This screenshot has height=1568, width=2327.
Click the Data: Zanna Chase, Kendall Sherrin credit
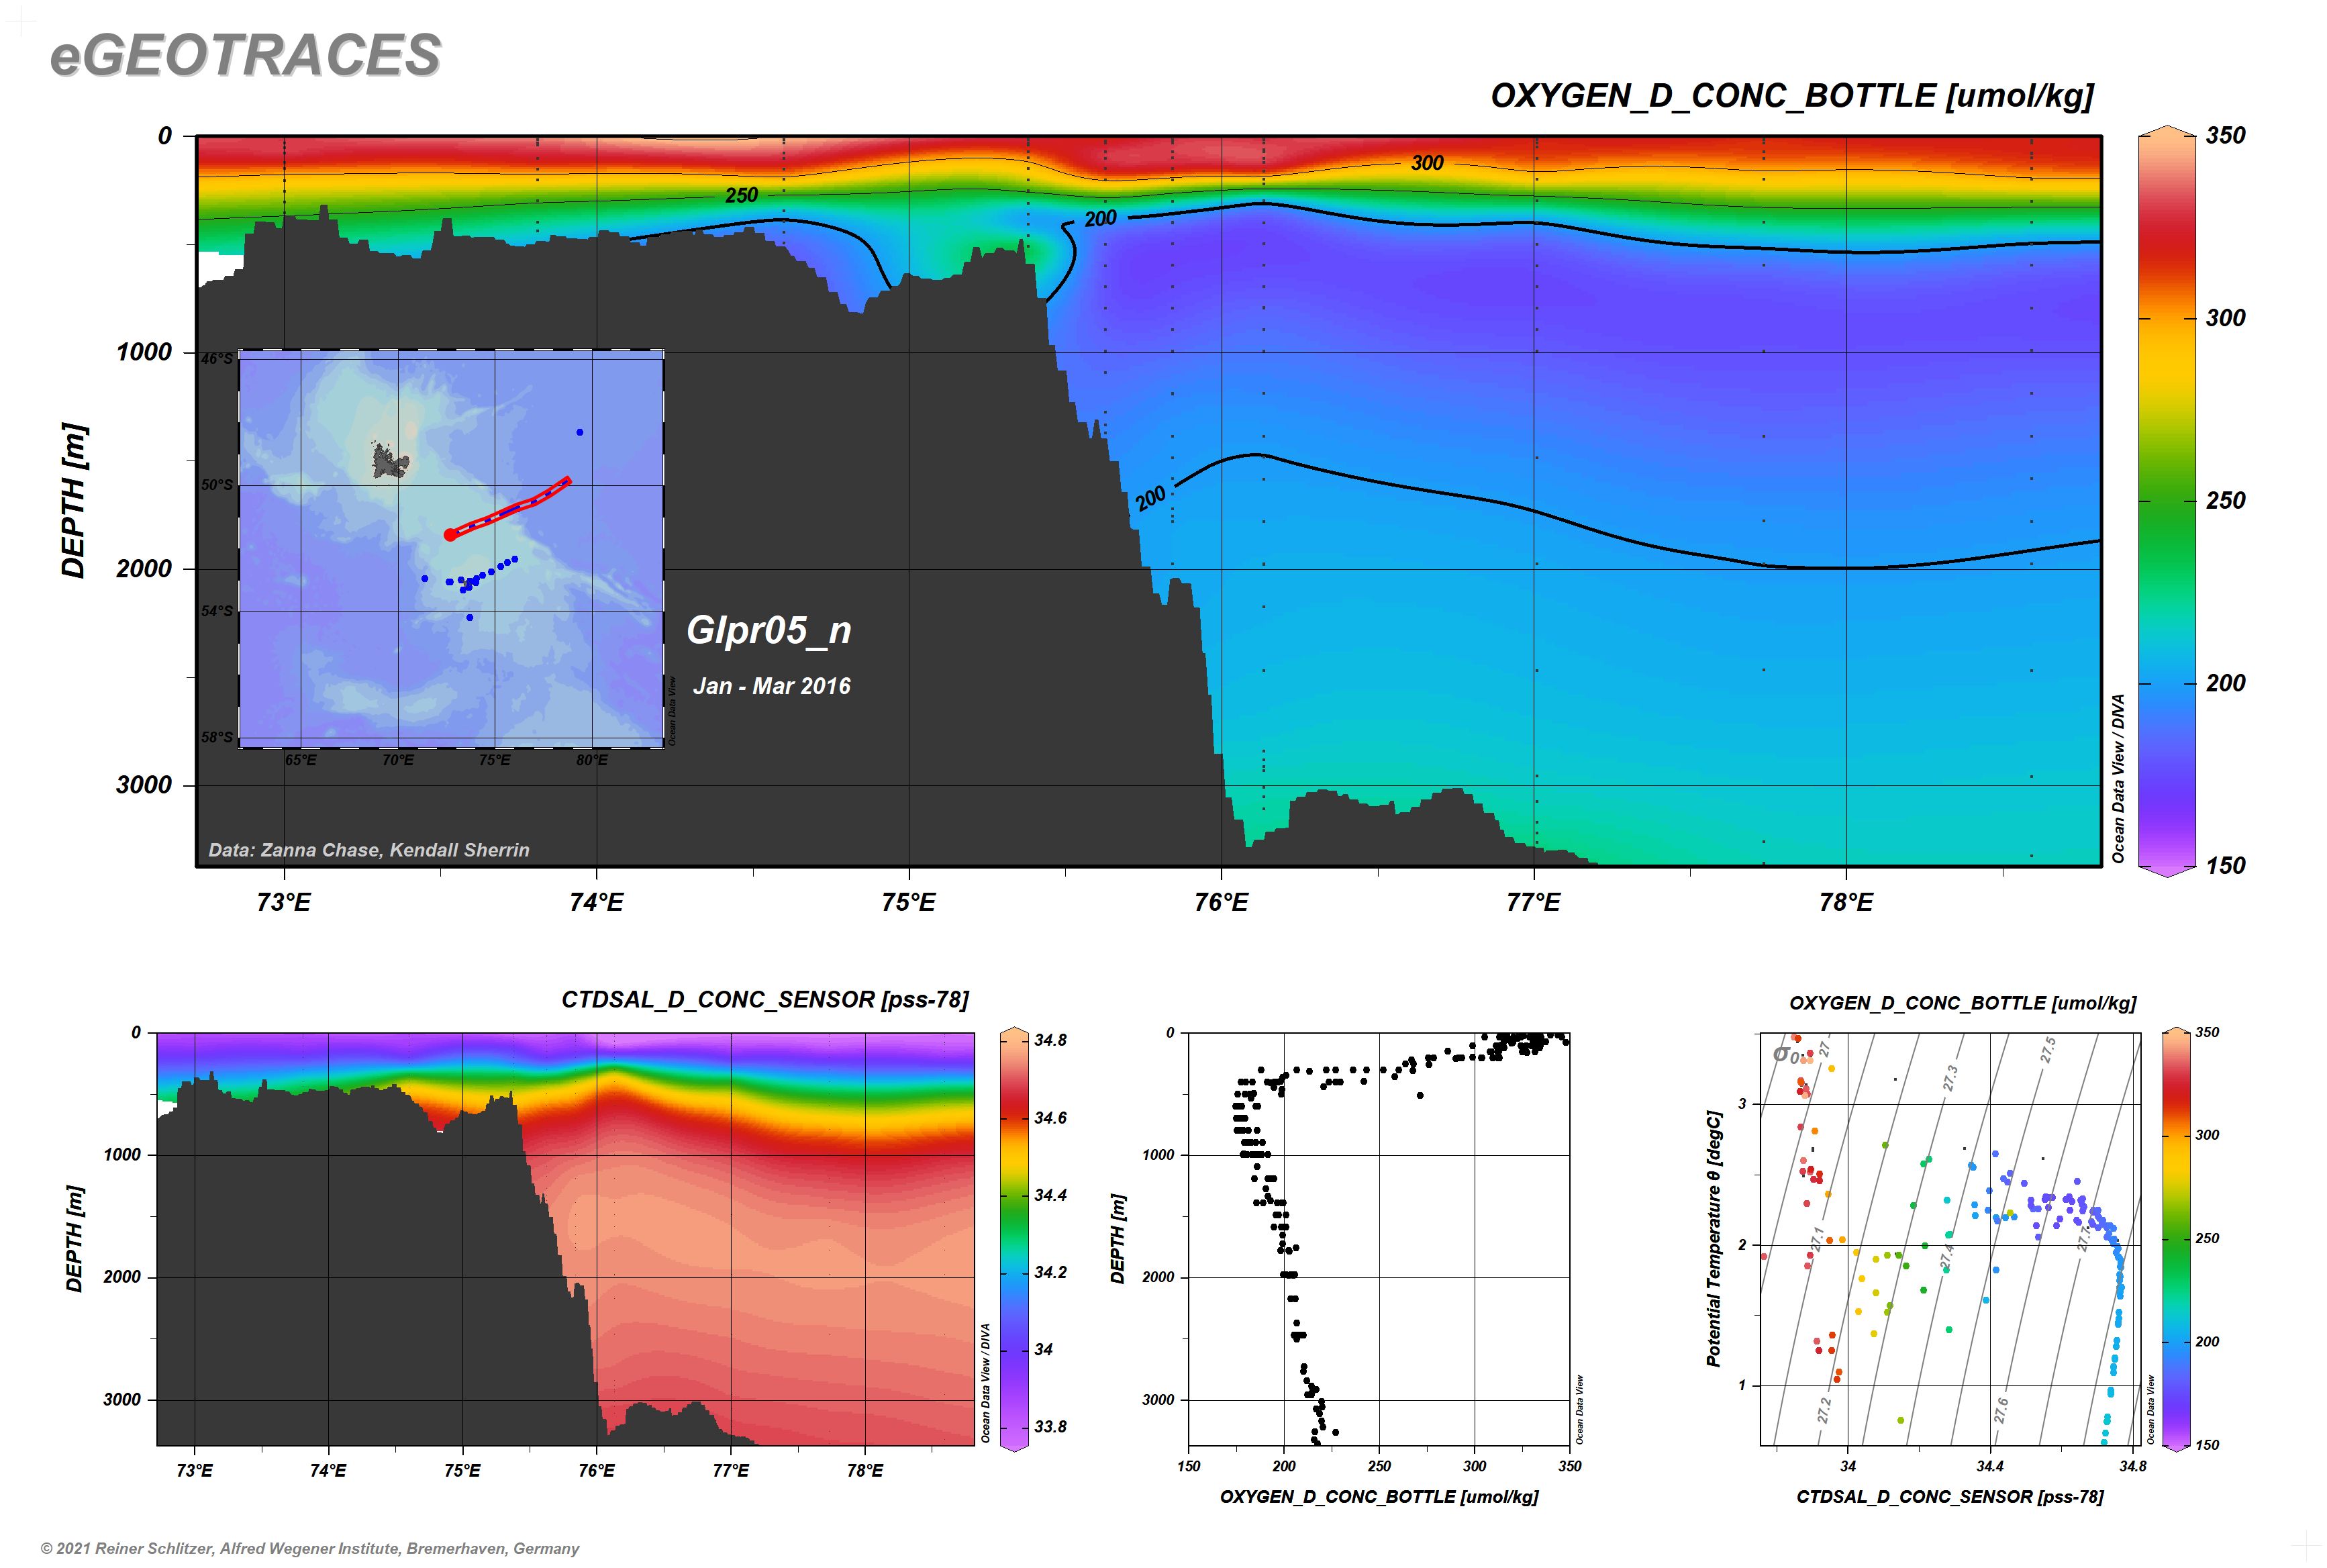(x=369, y=850)
